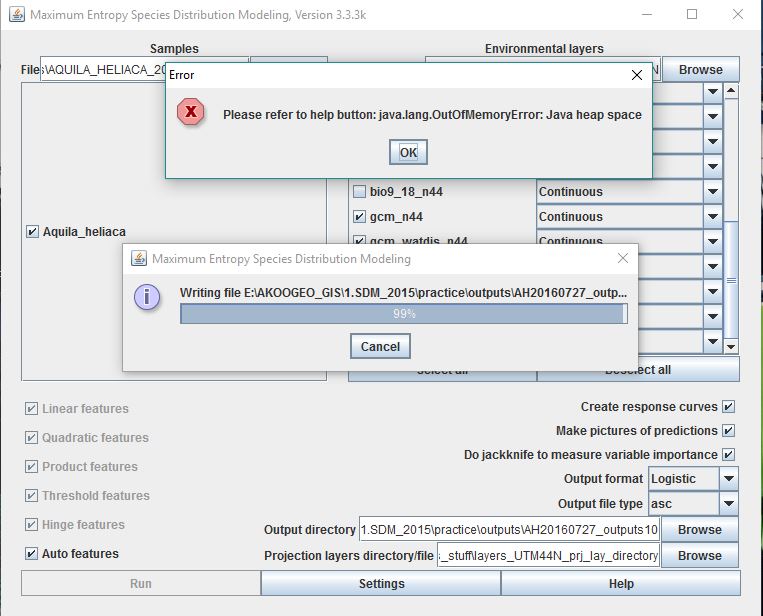This screenshot has height=616, width=763.
Task: Click the red error icon
Action: [x=190, y=111]
